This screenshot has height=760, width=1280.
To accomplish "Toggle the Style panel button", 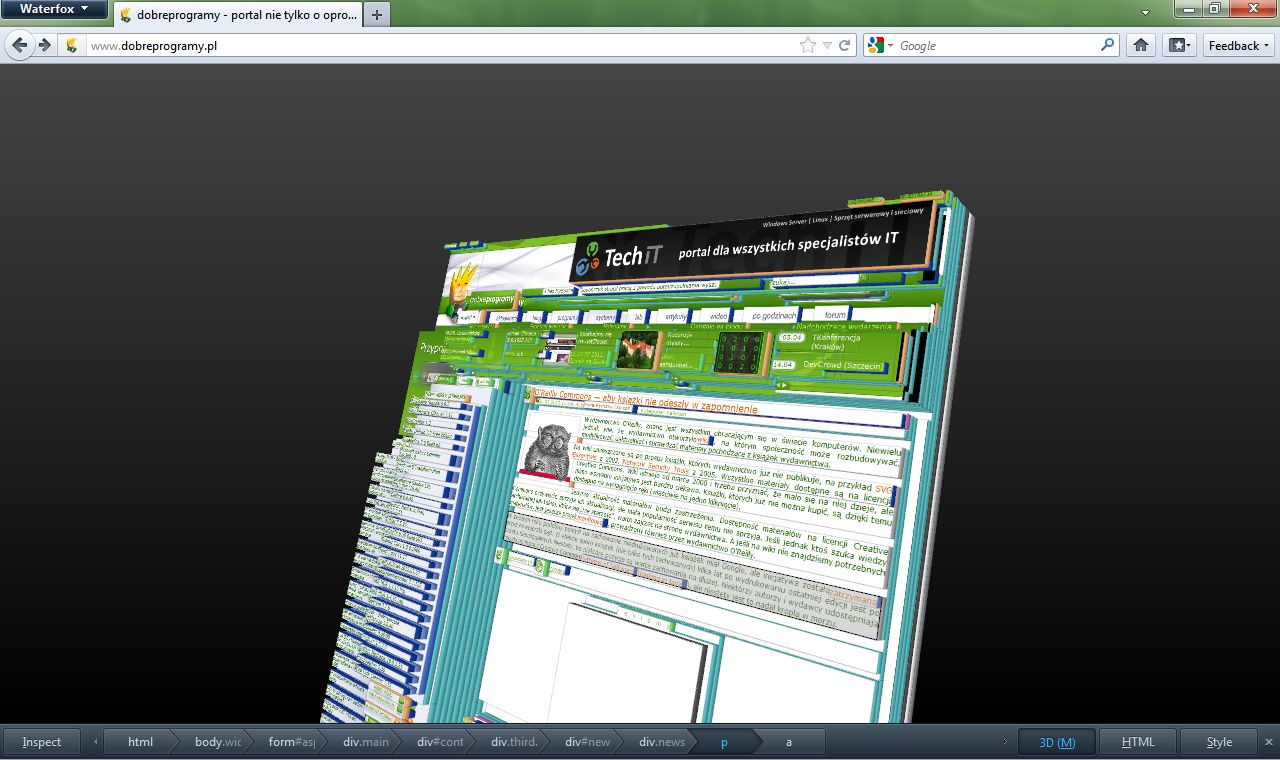I will point(1219,742).
